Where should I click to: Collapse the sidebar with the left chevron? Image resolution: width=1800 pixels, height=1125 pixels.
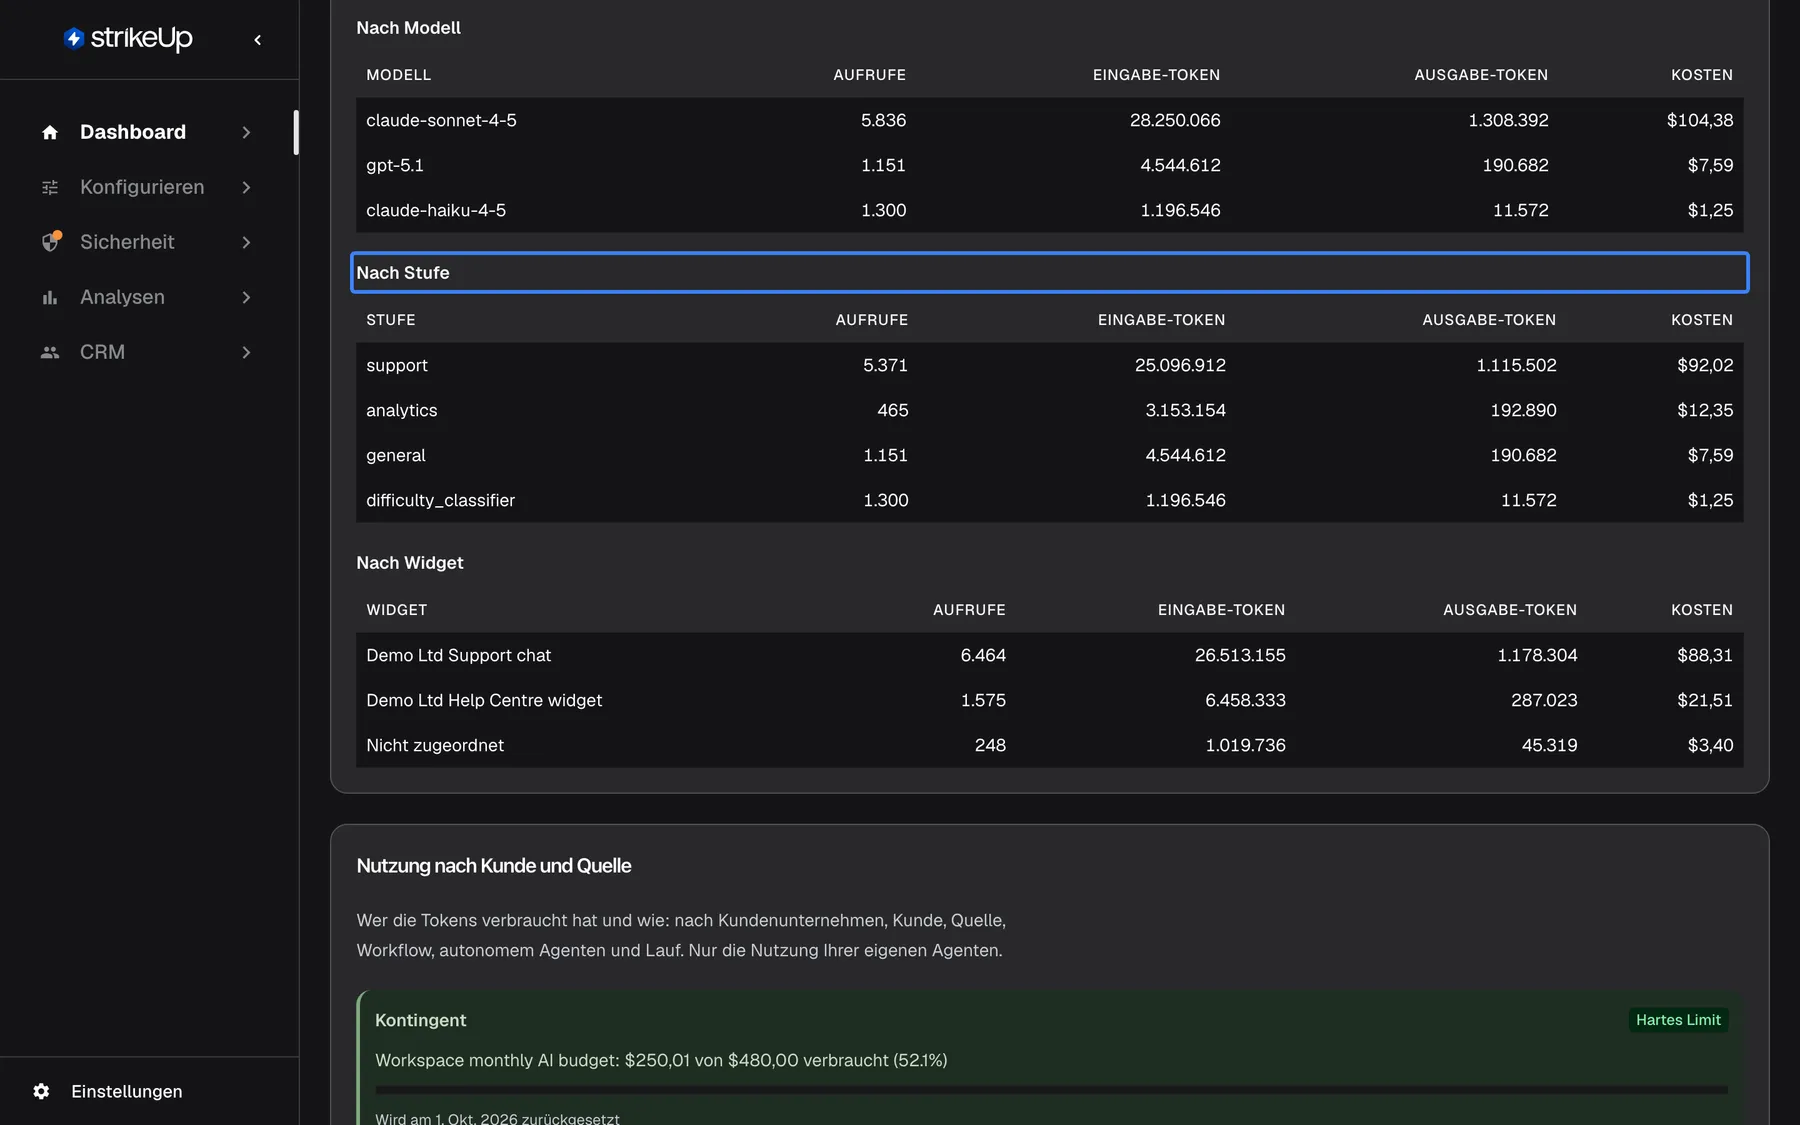(x=258, y=40)
